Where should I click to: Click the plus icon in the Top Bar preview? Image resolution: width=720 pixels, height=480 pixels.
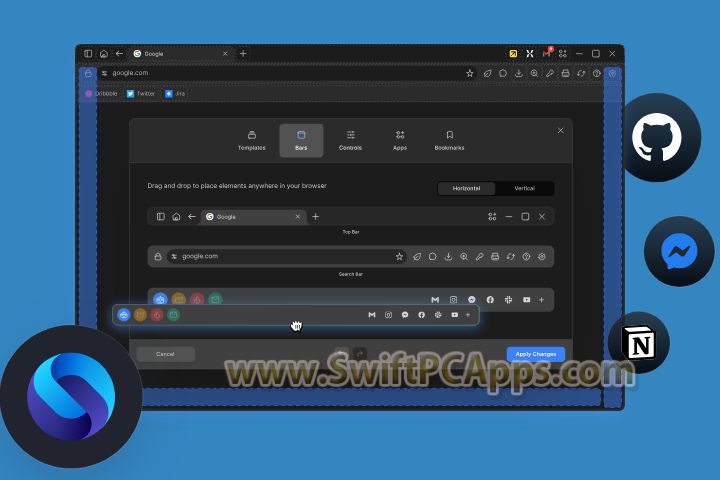click(315, 217)
